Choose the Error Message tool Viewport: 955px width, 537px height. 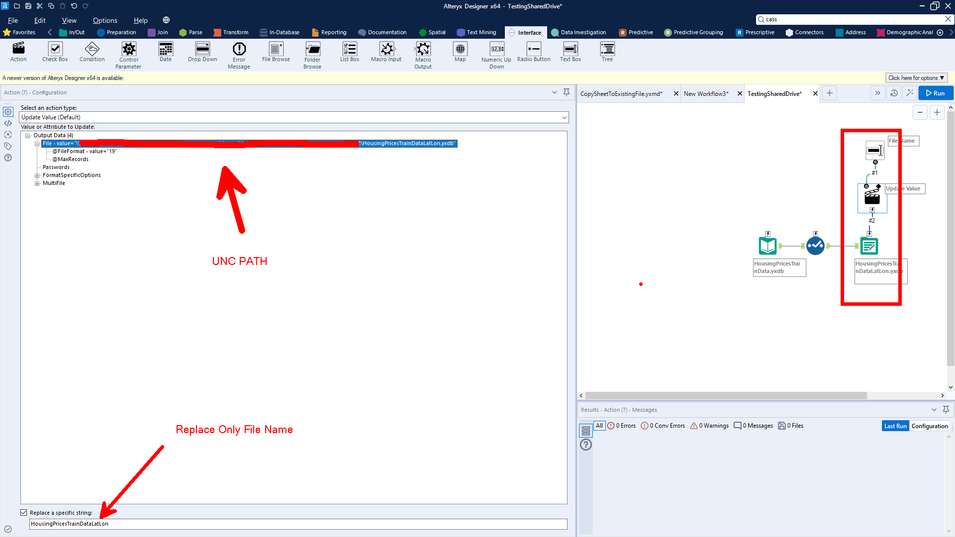pyautogui.click(x=239, y=55)
